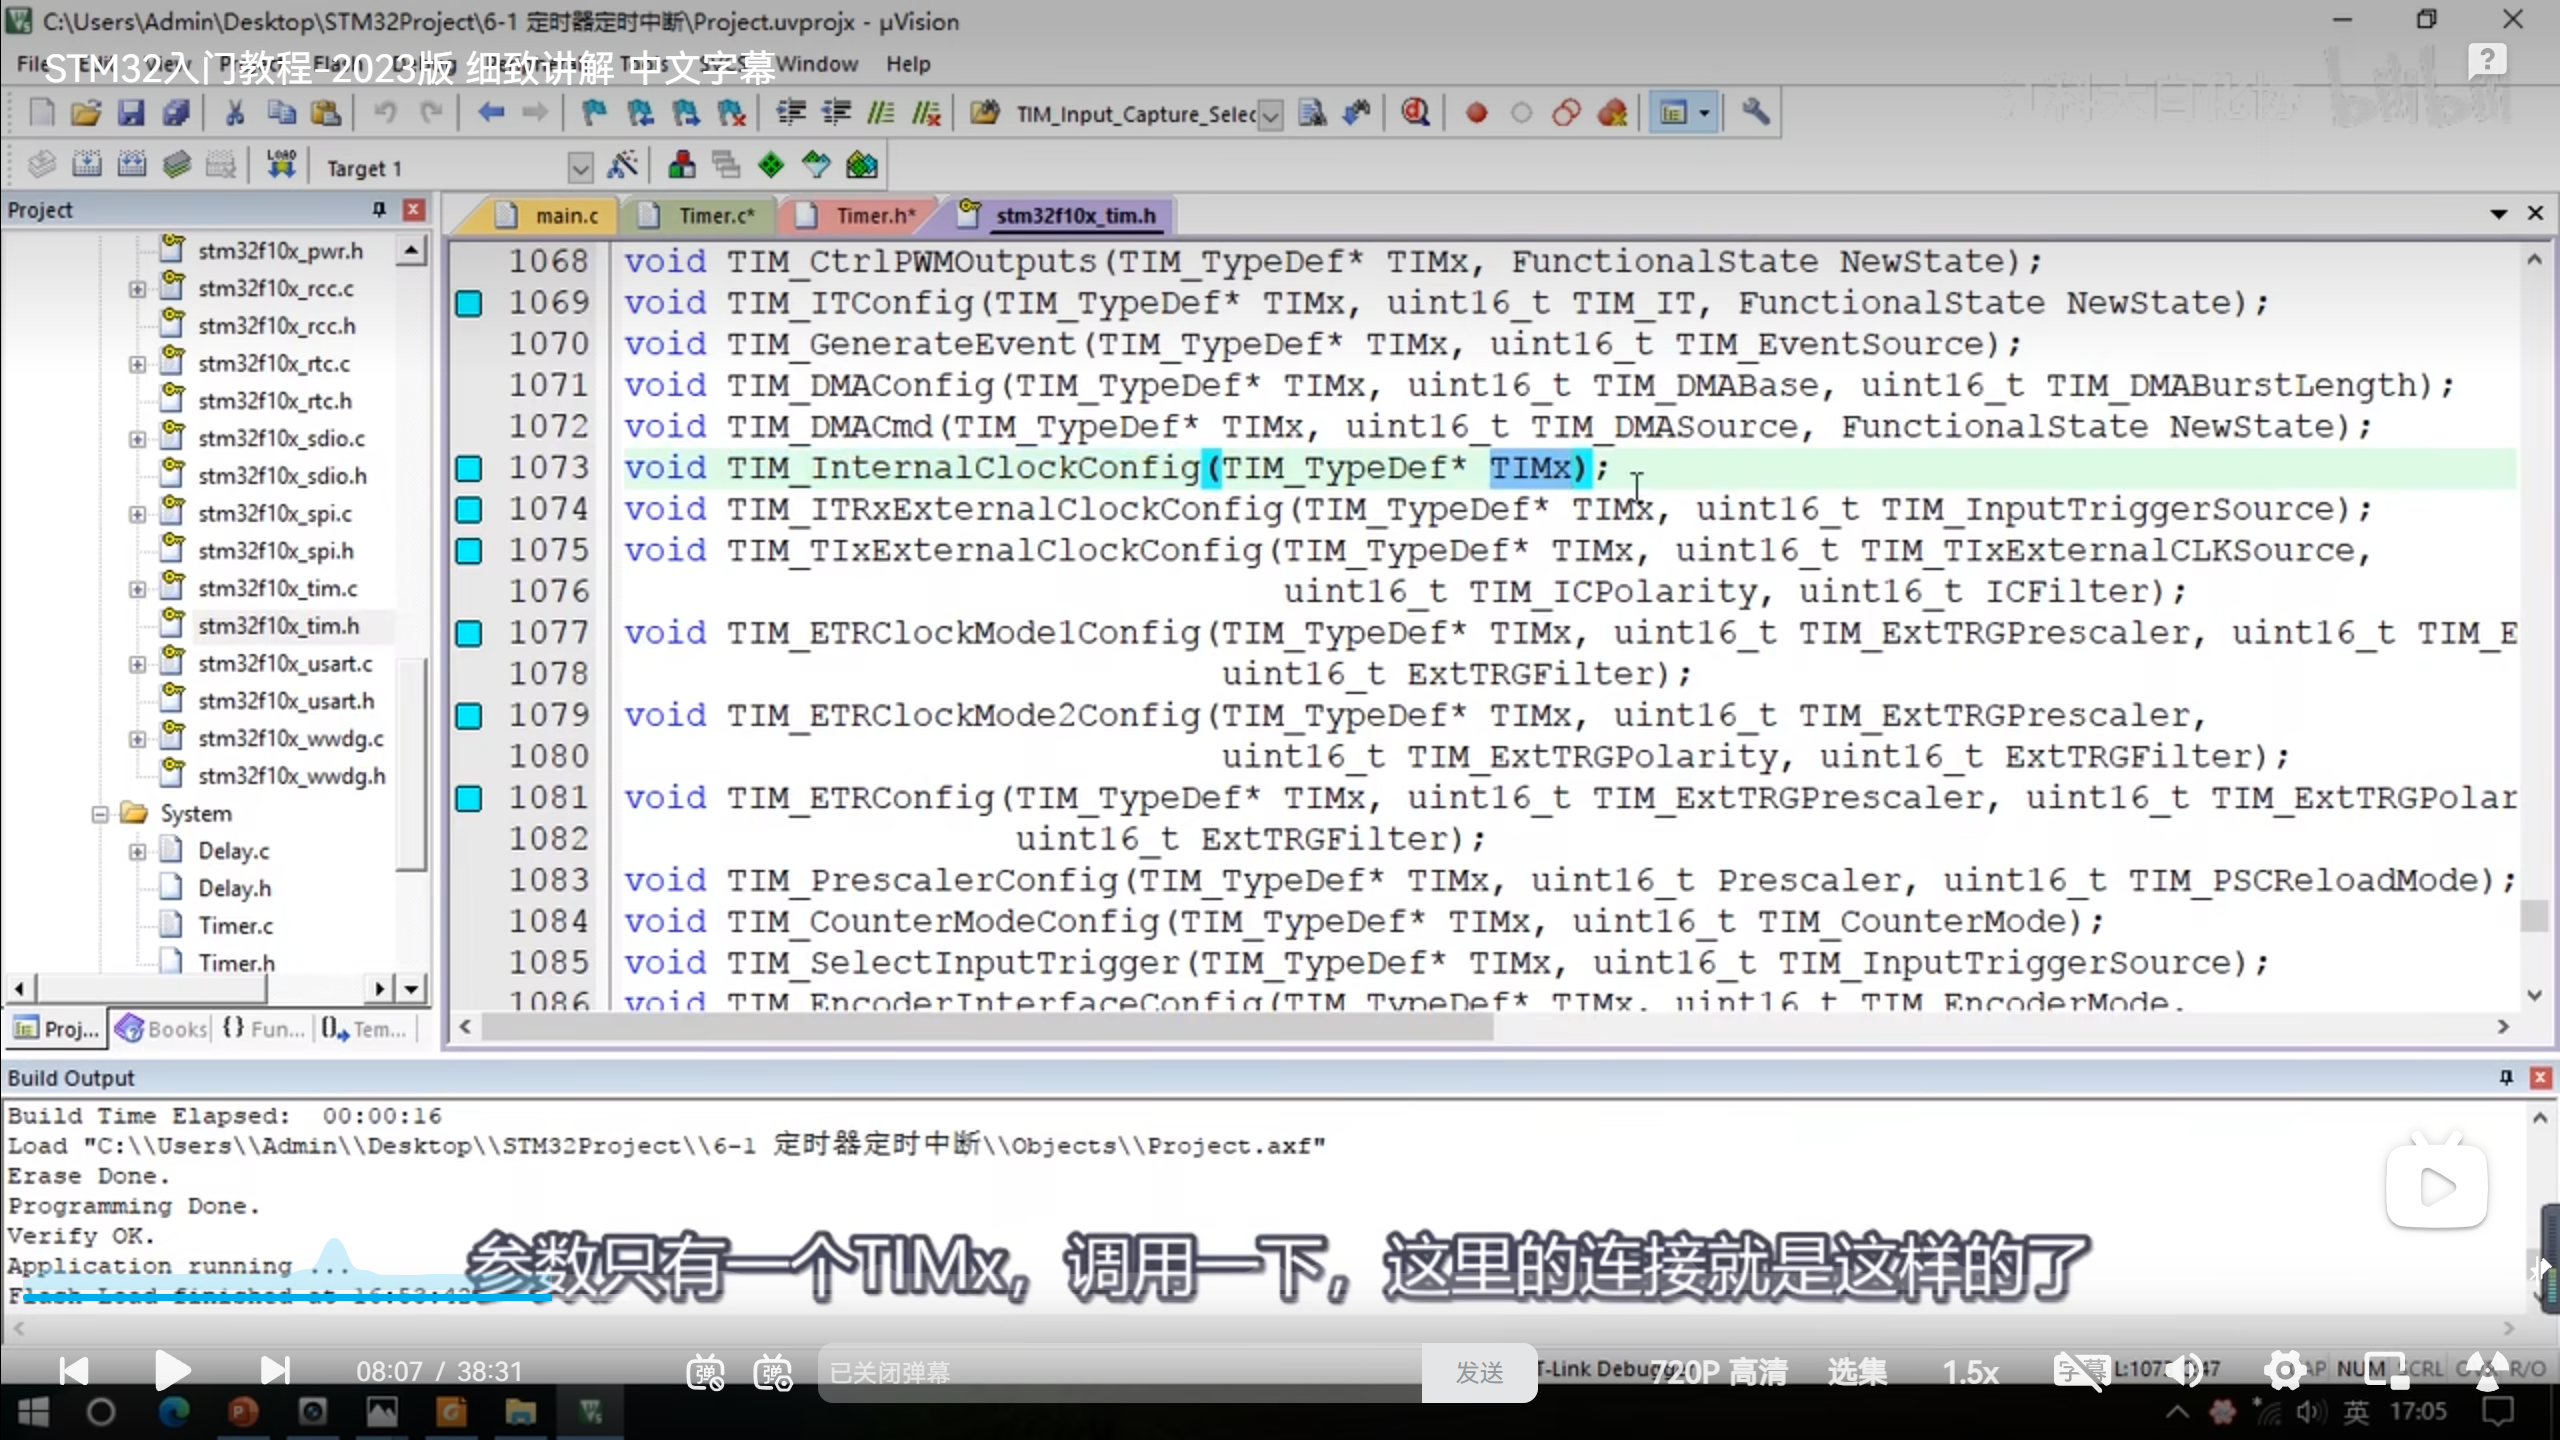Switch to the main.c tab

point(565,216)
